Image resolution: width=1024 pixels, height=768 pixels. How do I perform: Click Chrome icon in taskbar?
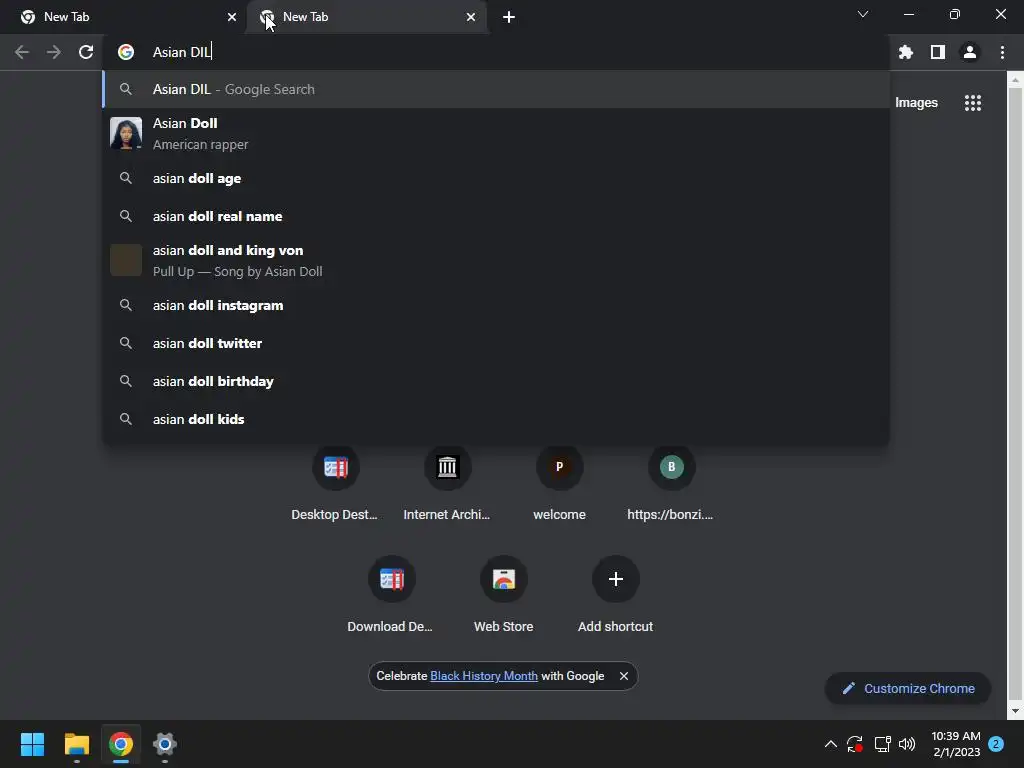(121, 744)
